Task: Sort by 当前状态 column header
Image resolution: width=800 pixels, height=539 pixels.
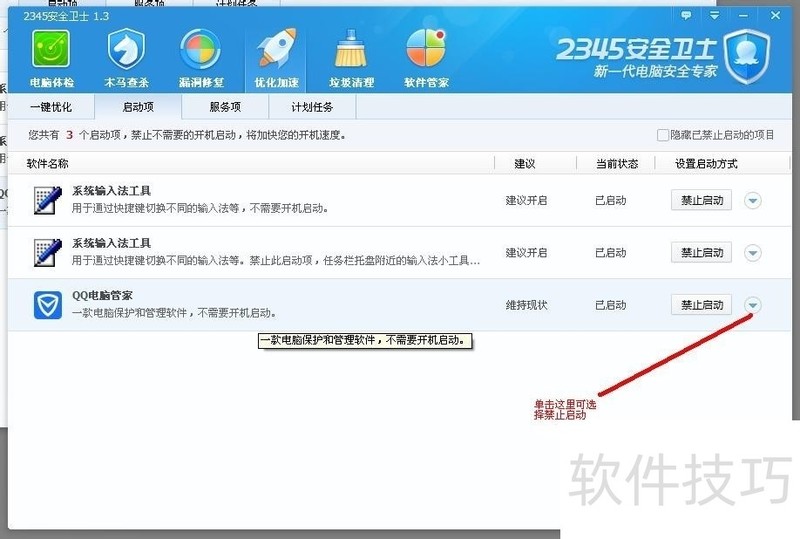Action: coord(617,164)
